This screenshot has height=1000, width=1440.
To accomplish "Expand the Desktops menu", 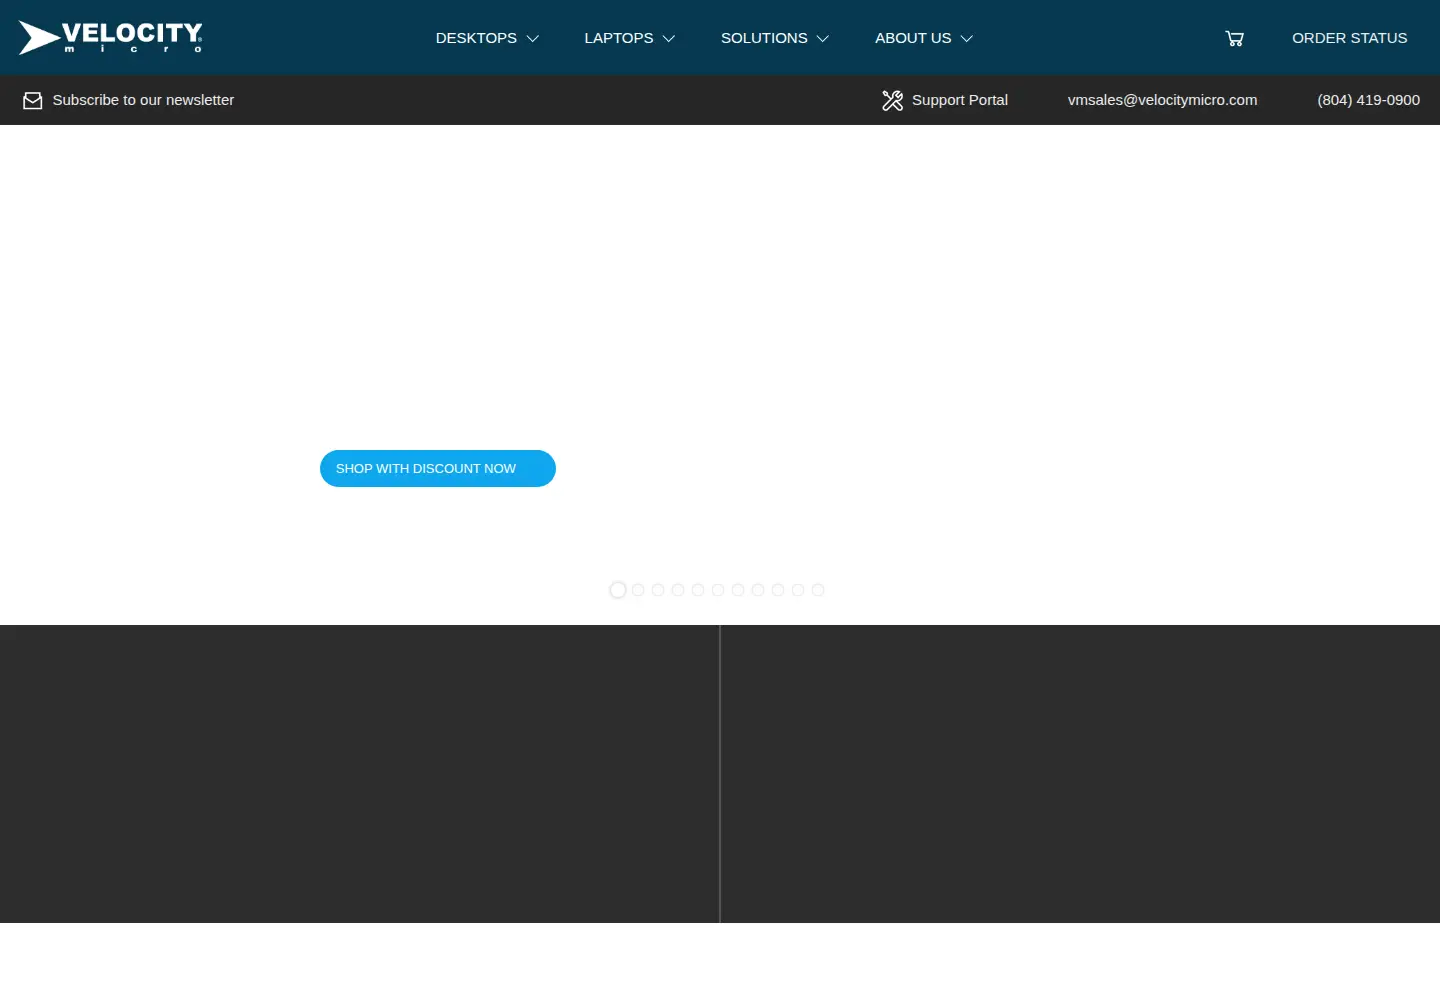I will point(487,38).
